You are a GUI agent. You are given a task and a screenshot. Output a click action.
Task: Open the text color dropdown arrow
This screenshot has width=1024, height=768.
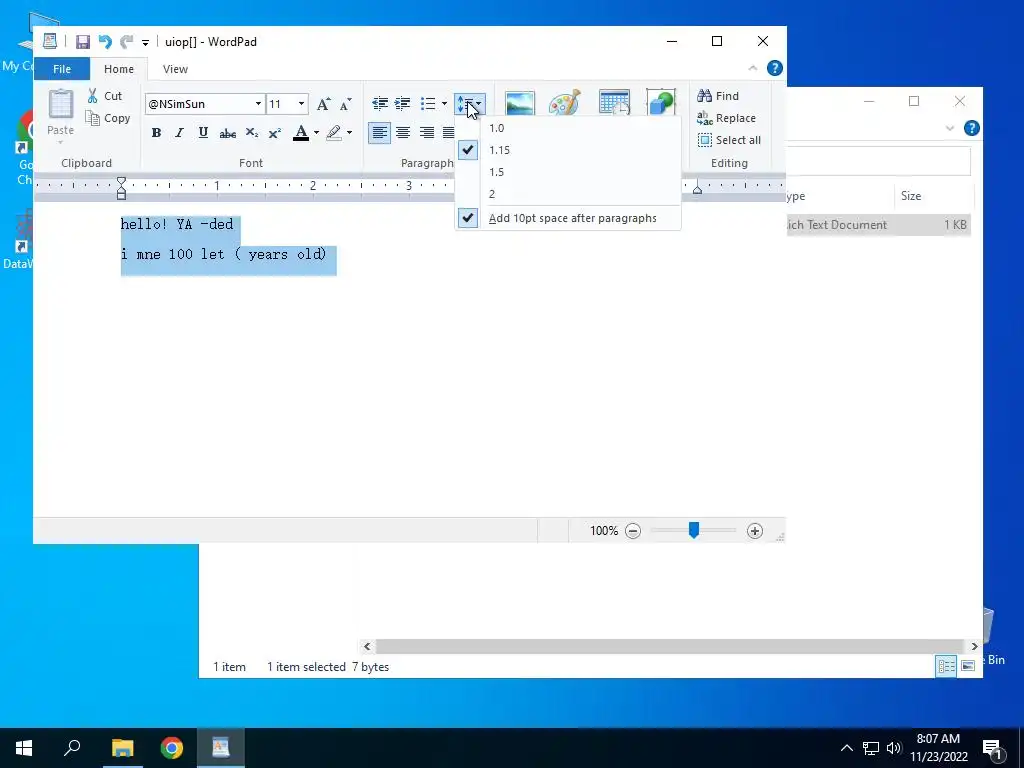point(316,133)
